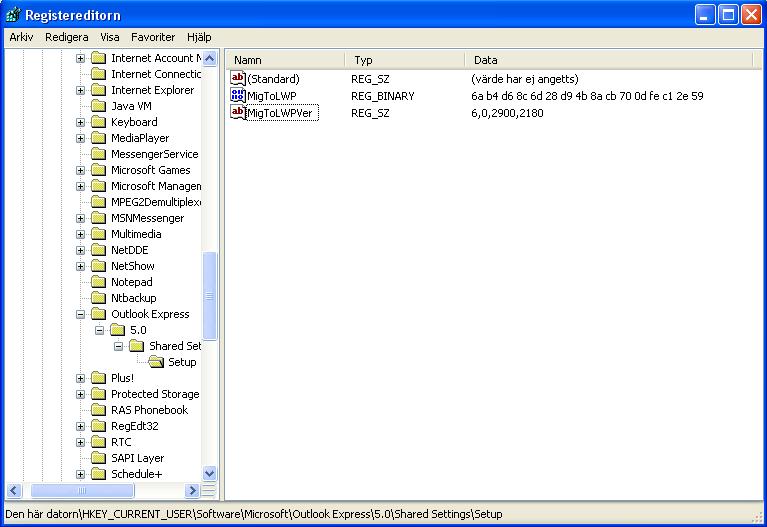Click the MediaPlayer folder icon

point(98,138)
